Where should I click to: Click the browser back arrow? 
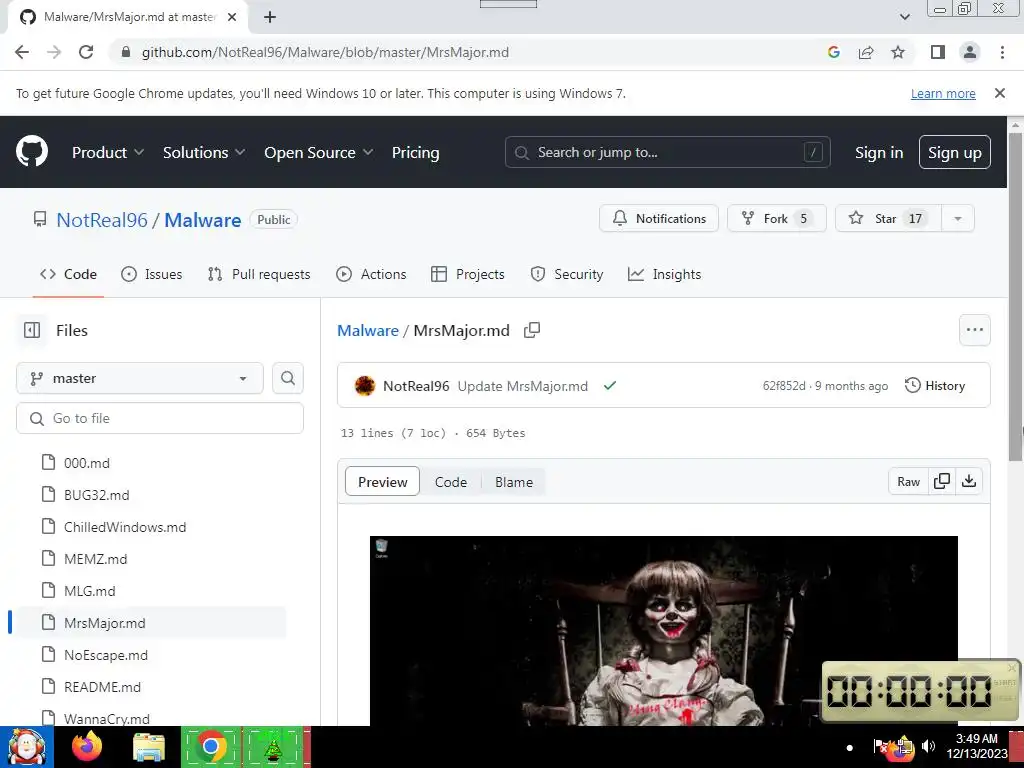click(22, 52)
